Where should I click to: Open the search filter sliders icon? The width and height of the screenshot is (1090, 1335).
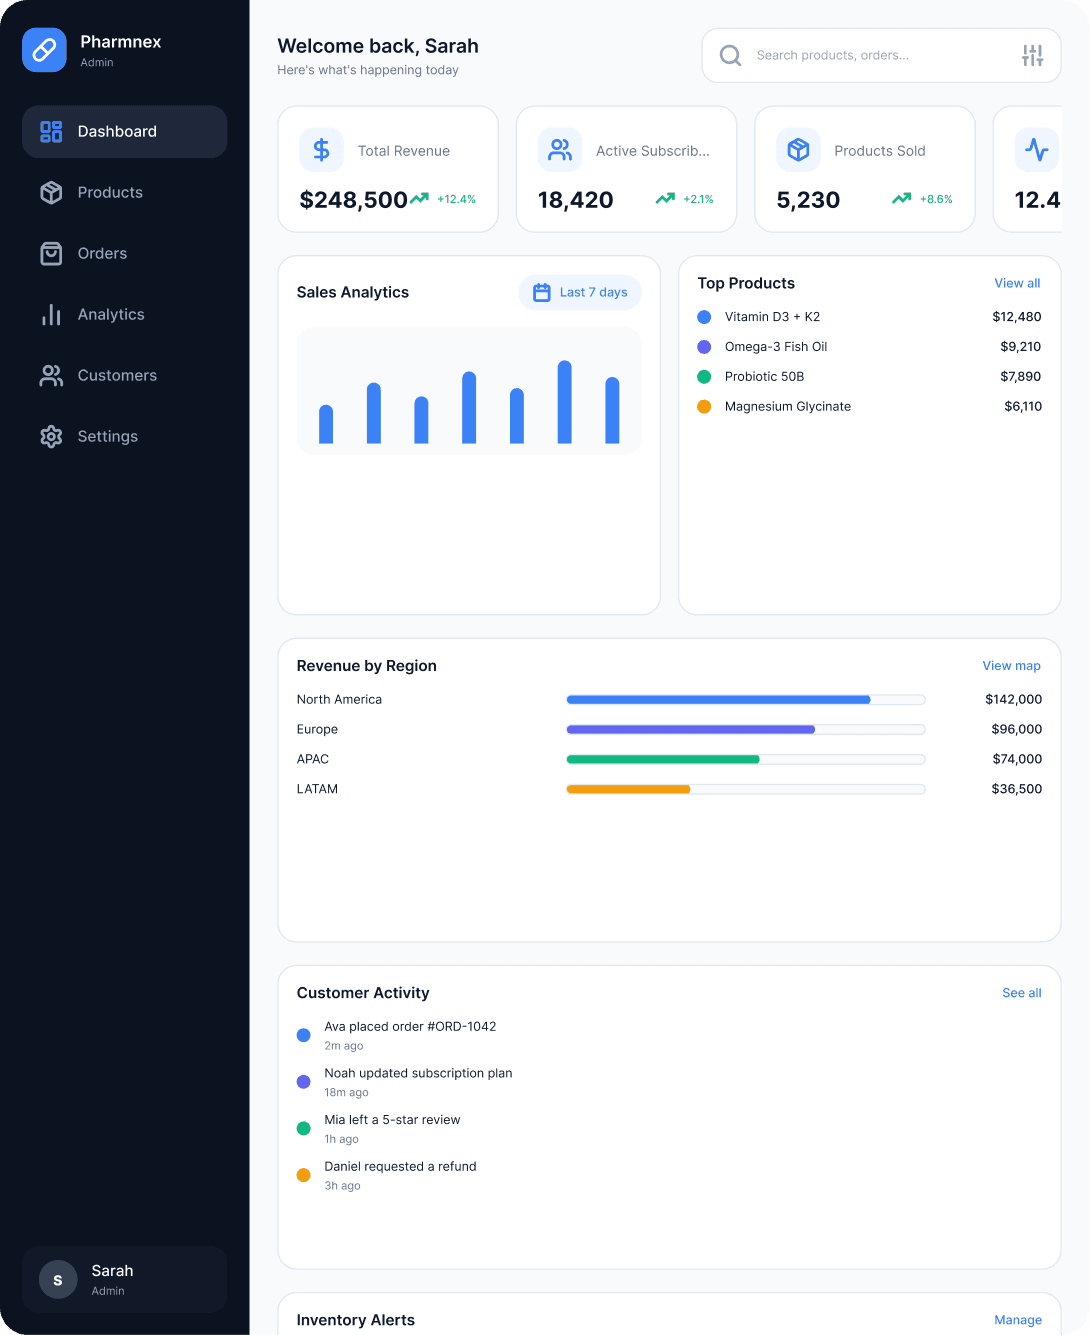click(x=1033, y=55)
